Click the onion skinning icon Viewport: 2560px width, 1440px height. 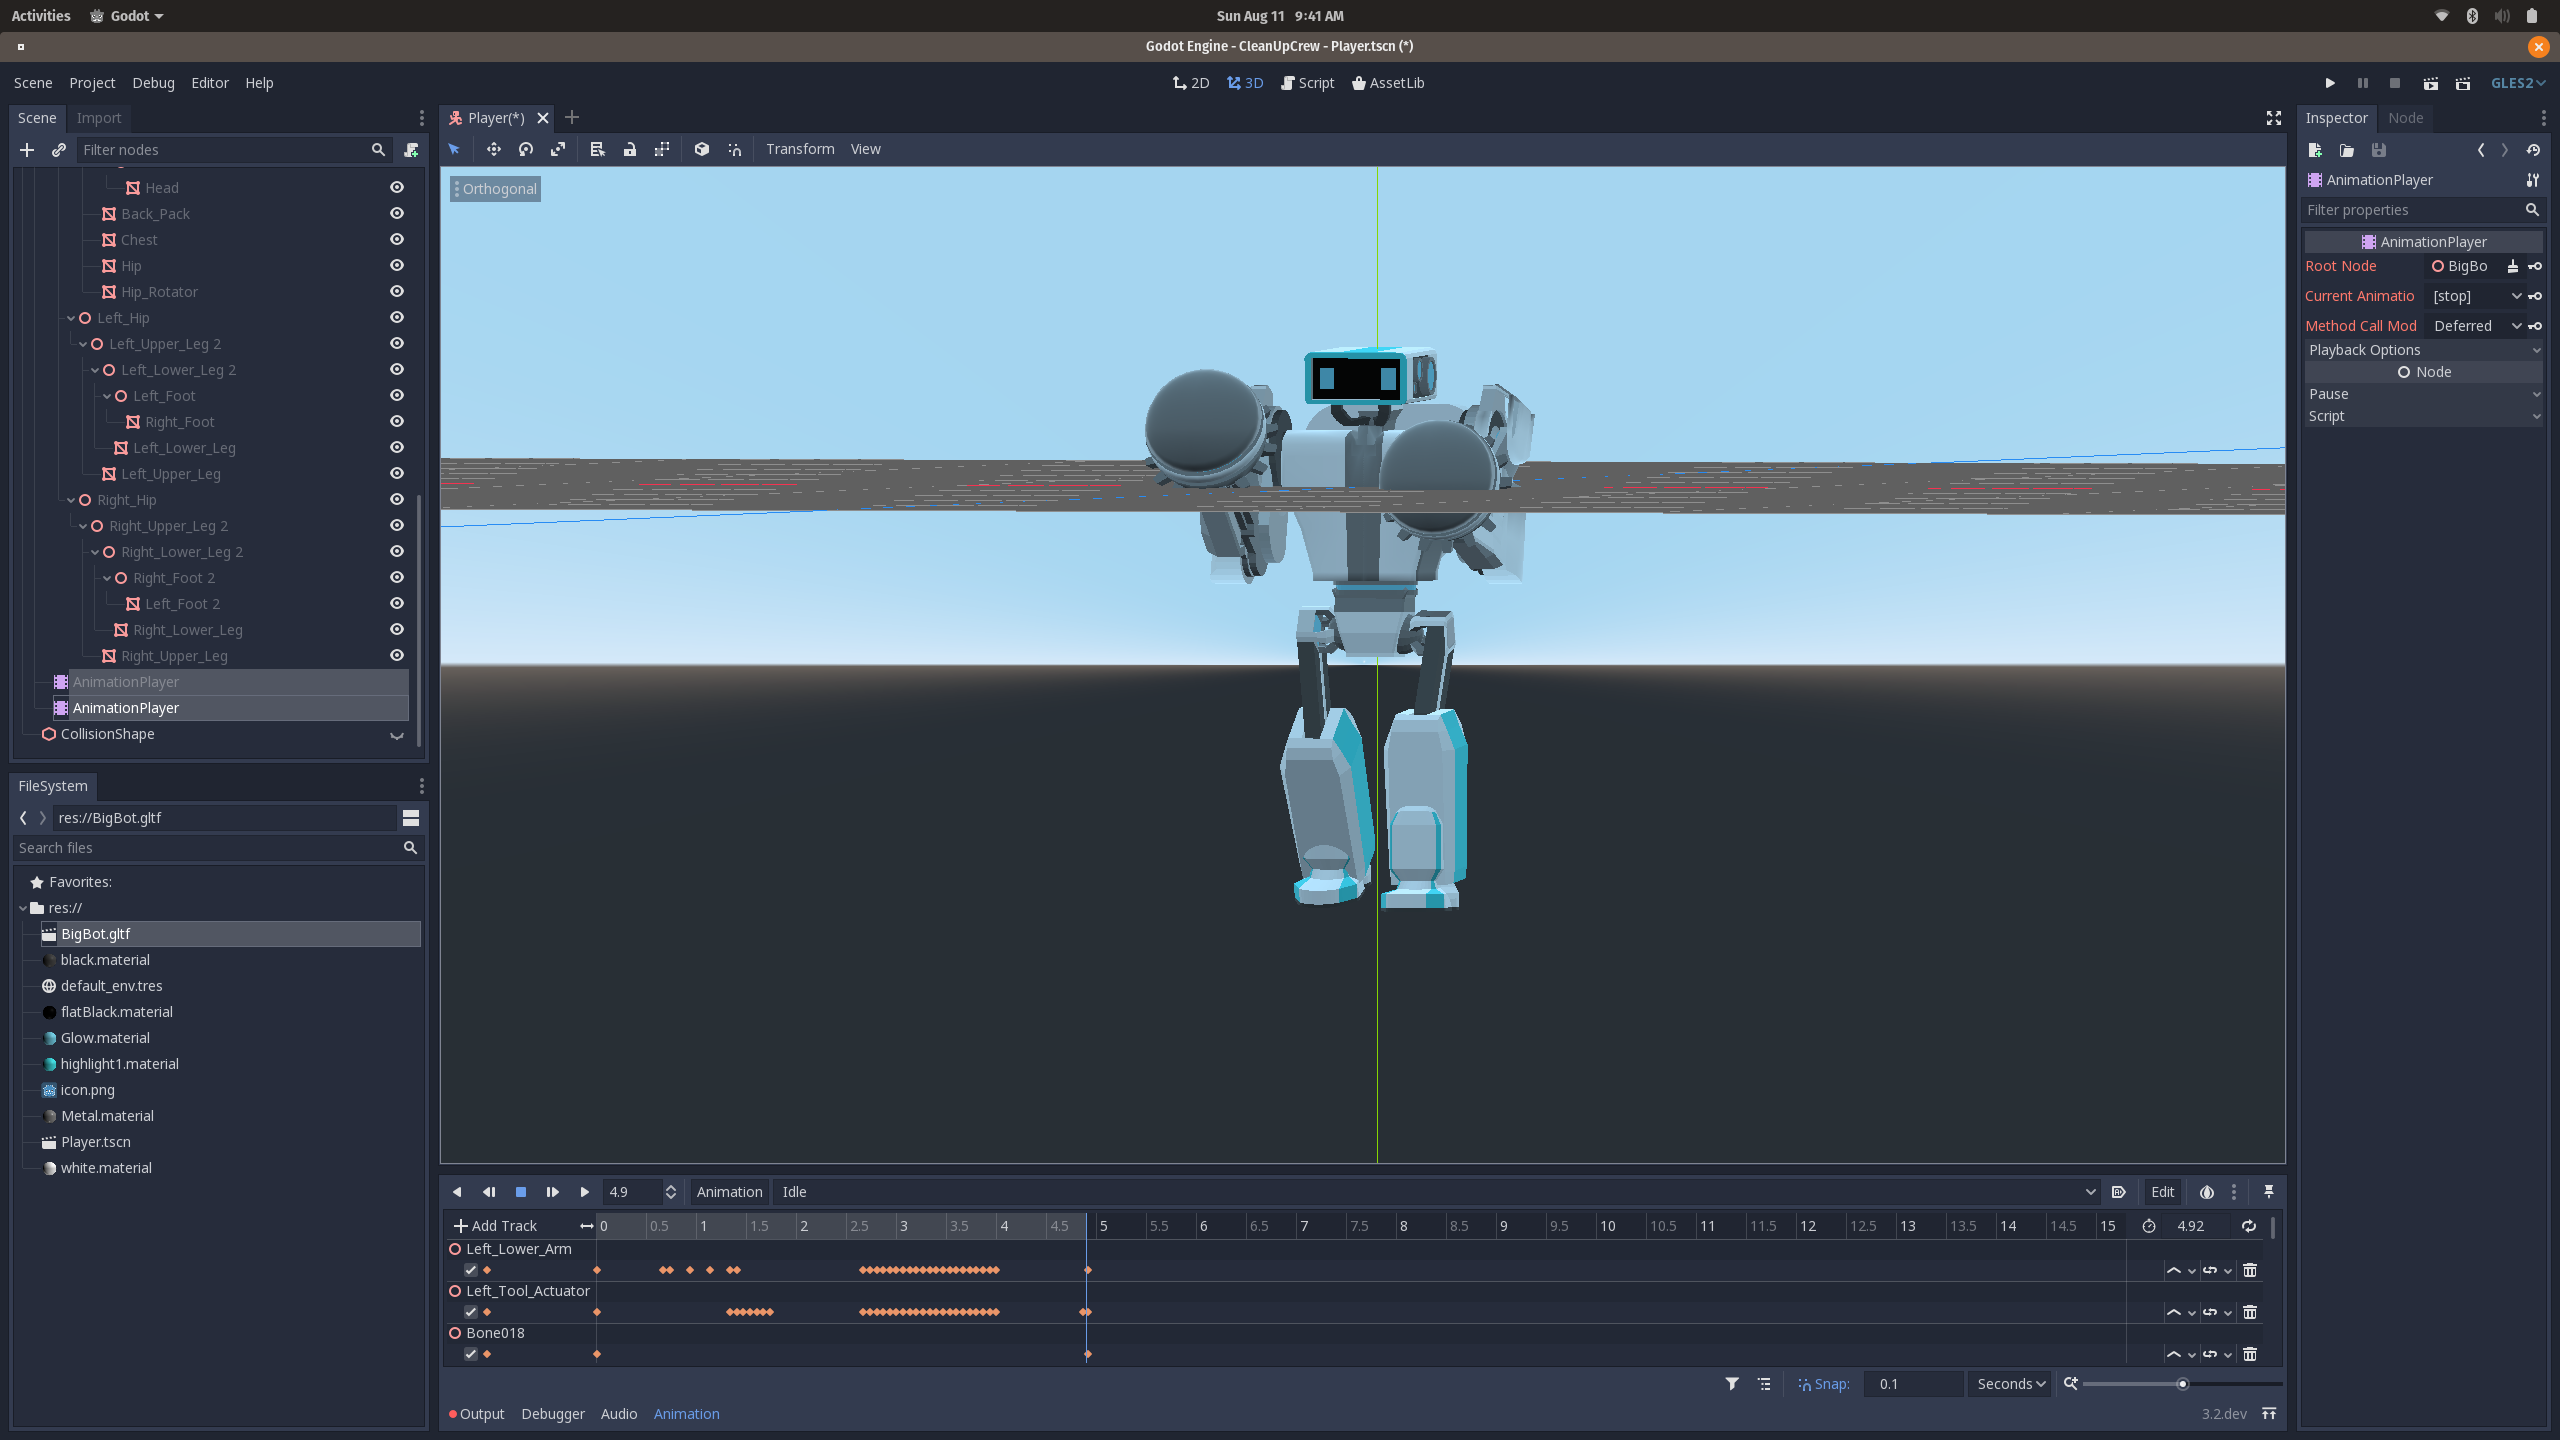[x=2207, y=1192]
